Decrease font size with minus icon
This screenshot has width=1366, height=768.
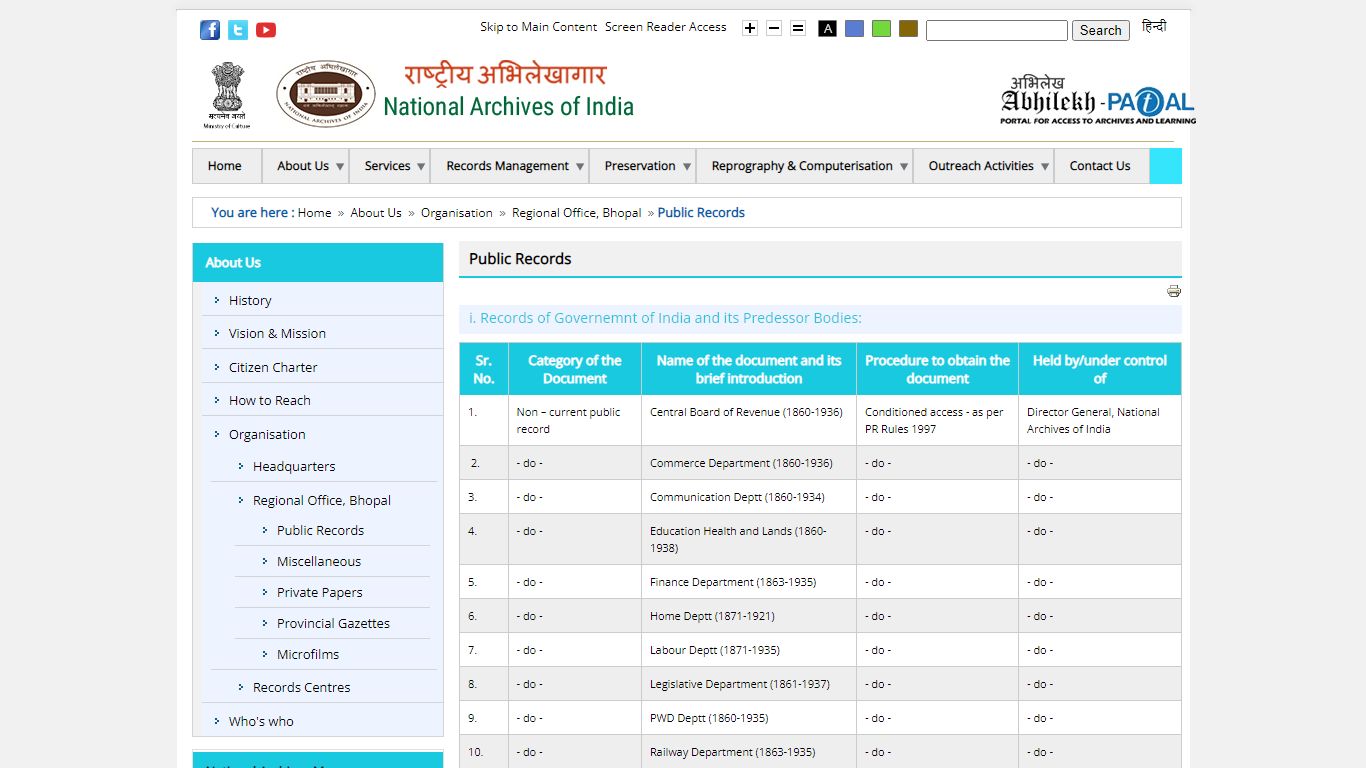(774, 28)
